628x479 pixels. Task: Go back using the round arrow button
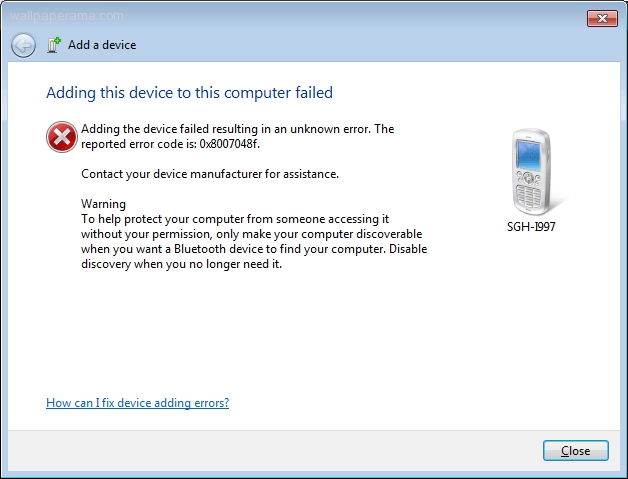(x=23, y=45)
